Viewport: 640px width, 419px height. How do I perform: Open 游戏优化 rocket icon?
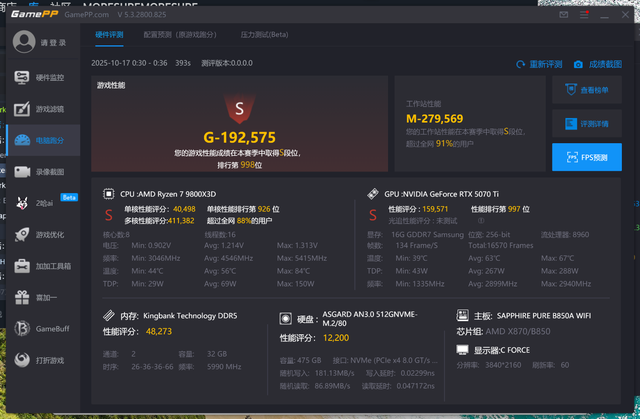click(40, 235)
